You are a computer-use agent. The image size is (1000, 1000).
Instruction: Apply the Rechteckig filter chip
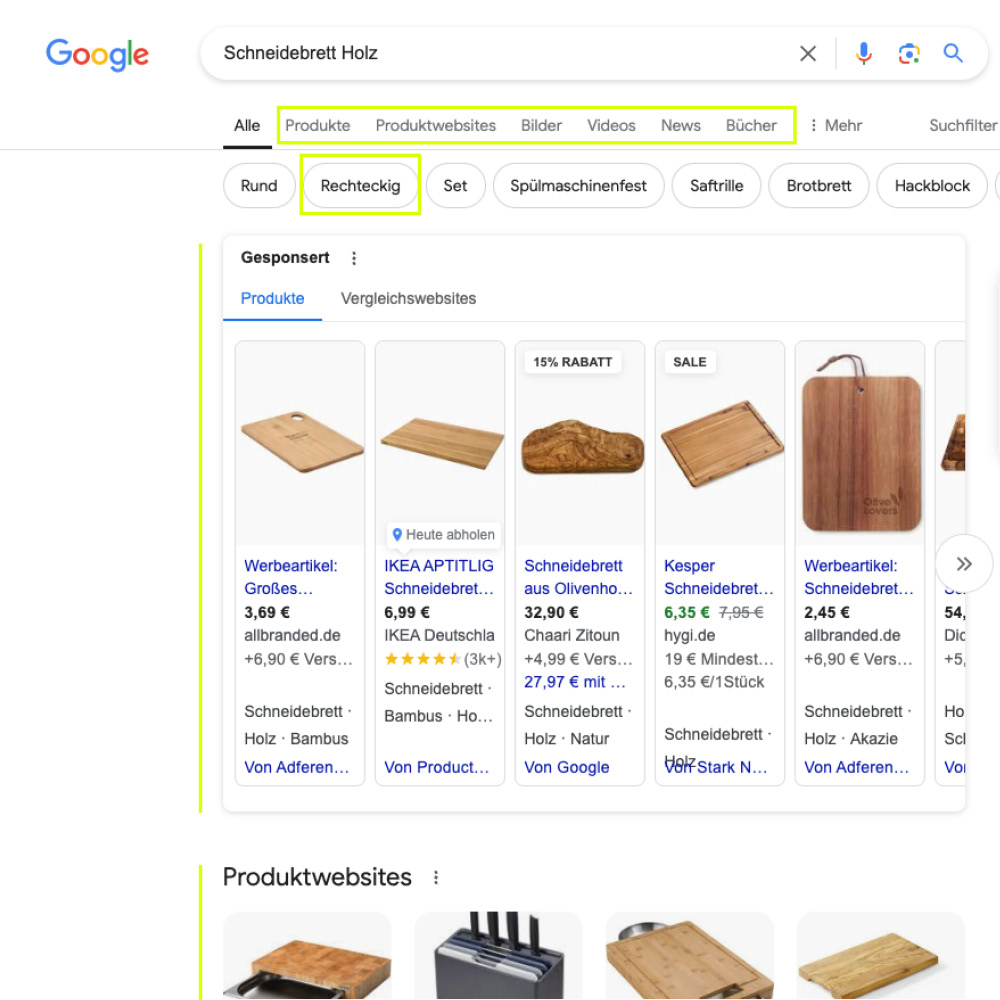pos(360,186)
